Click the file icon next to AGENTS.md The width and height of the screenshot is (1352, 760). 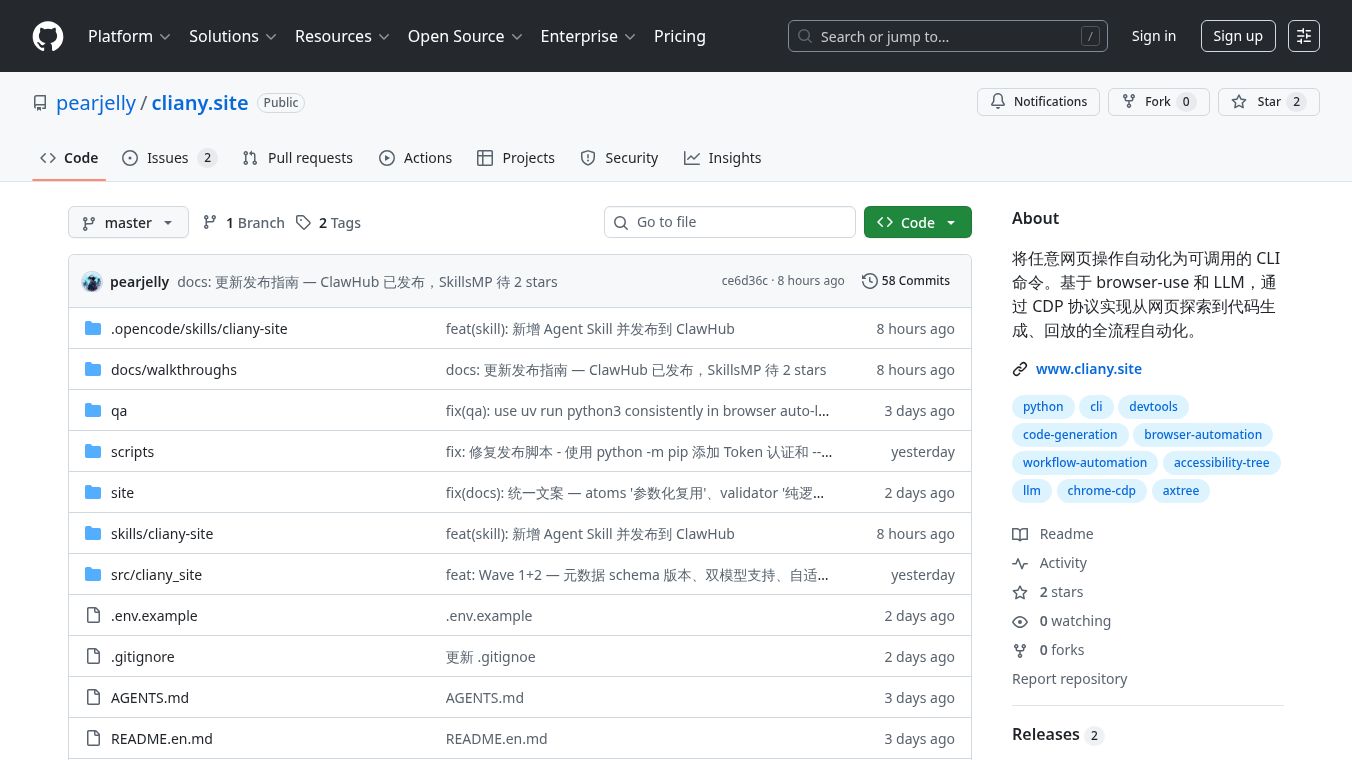point(93,697)
